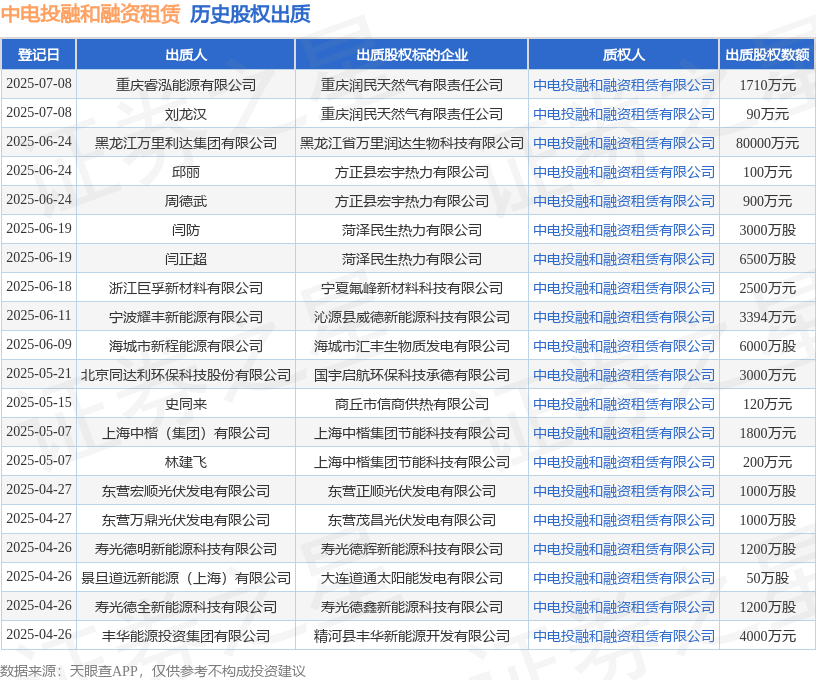Click the 质权人 column header
Screen dimensions: 816x680
point(623,55)
